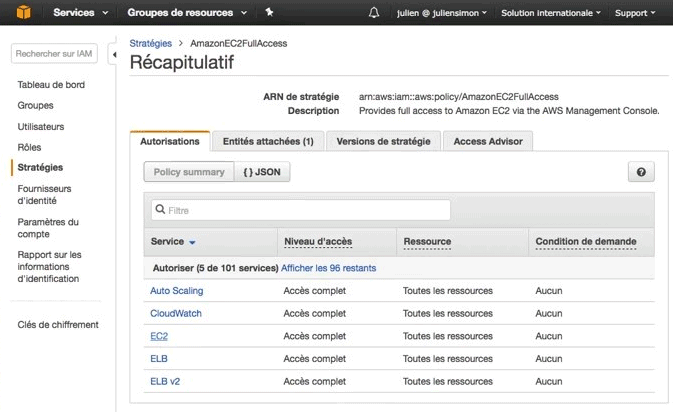The width and height of the screenshot is (673, 412).
Task: Click the Récapitulatif page heading
Action: [x=182, y=62]
